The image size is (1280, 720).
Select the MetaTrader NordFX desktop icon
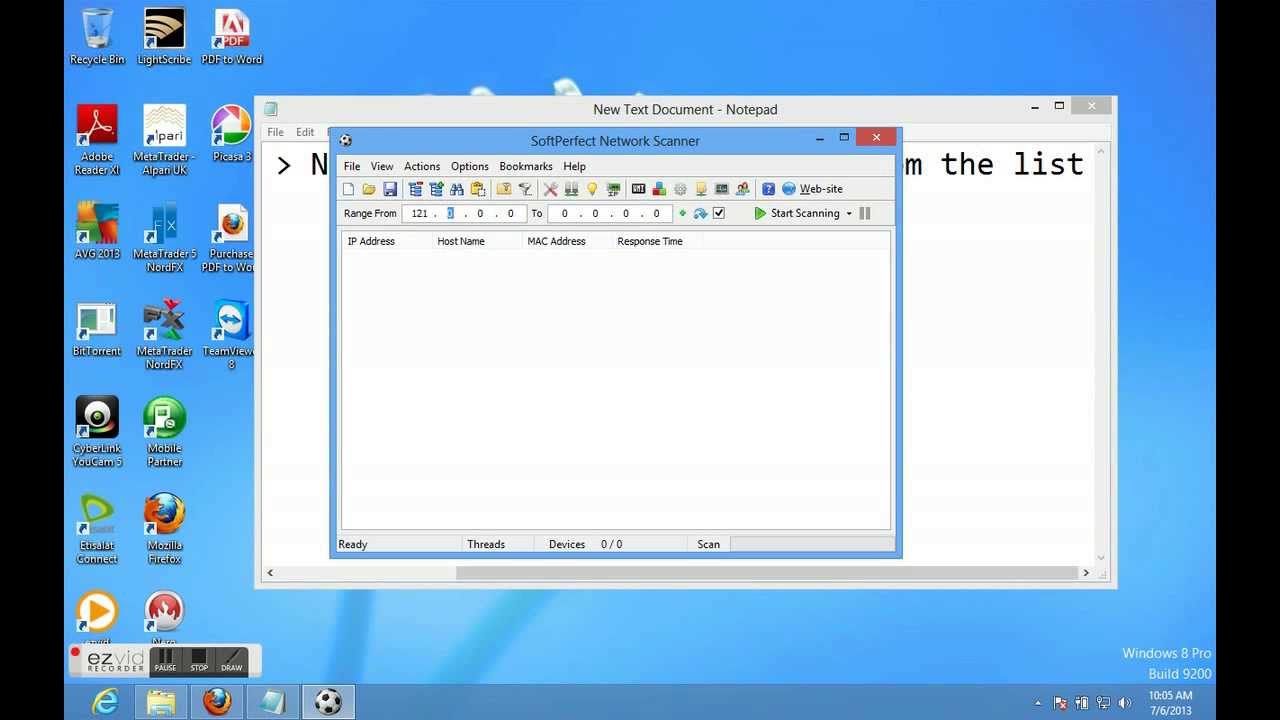click(x=164, y=335)
